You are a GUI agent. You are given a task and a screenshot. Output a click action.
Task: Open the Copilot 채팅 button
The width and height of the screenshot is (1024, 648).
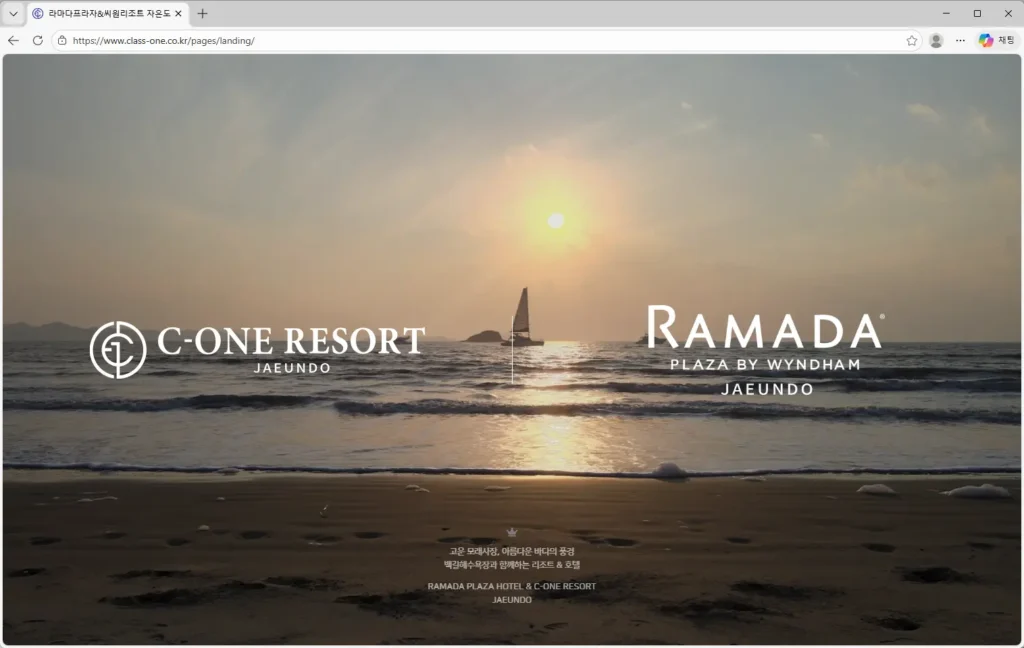996,40
